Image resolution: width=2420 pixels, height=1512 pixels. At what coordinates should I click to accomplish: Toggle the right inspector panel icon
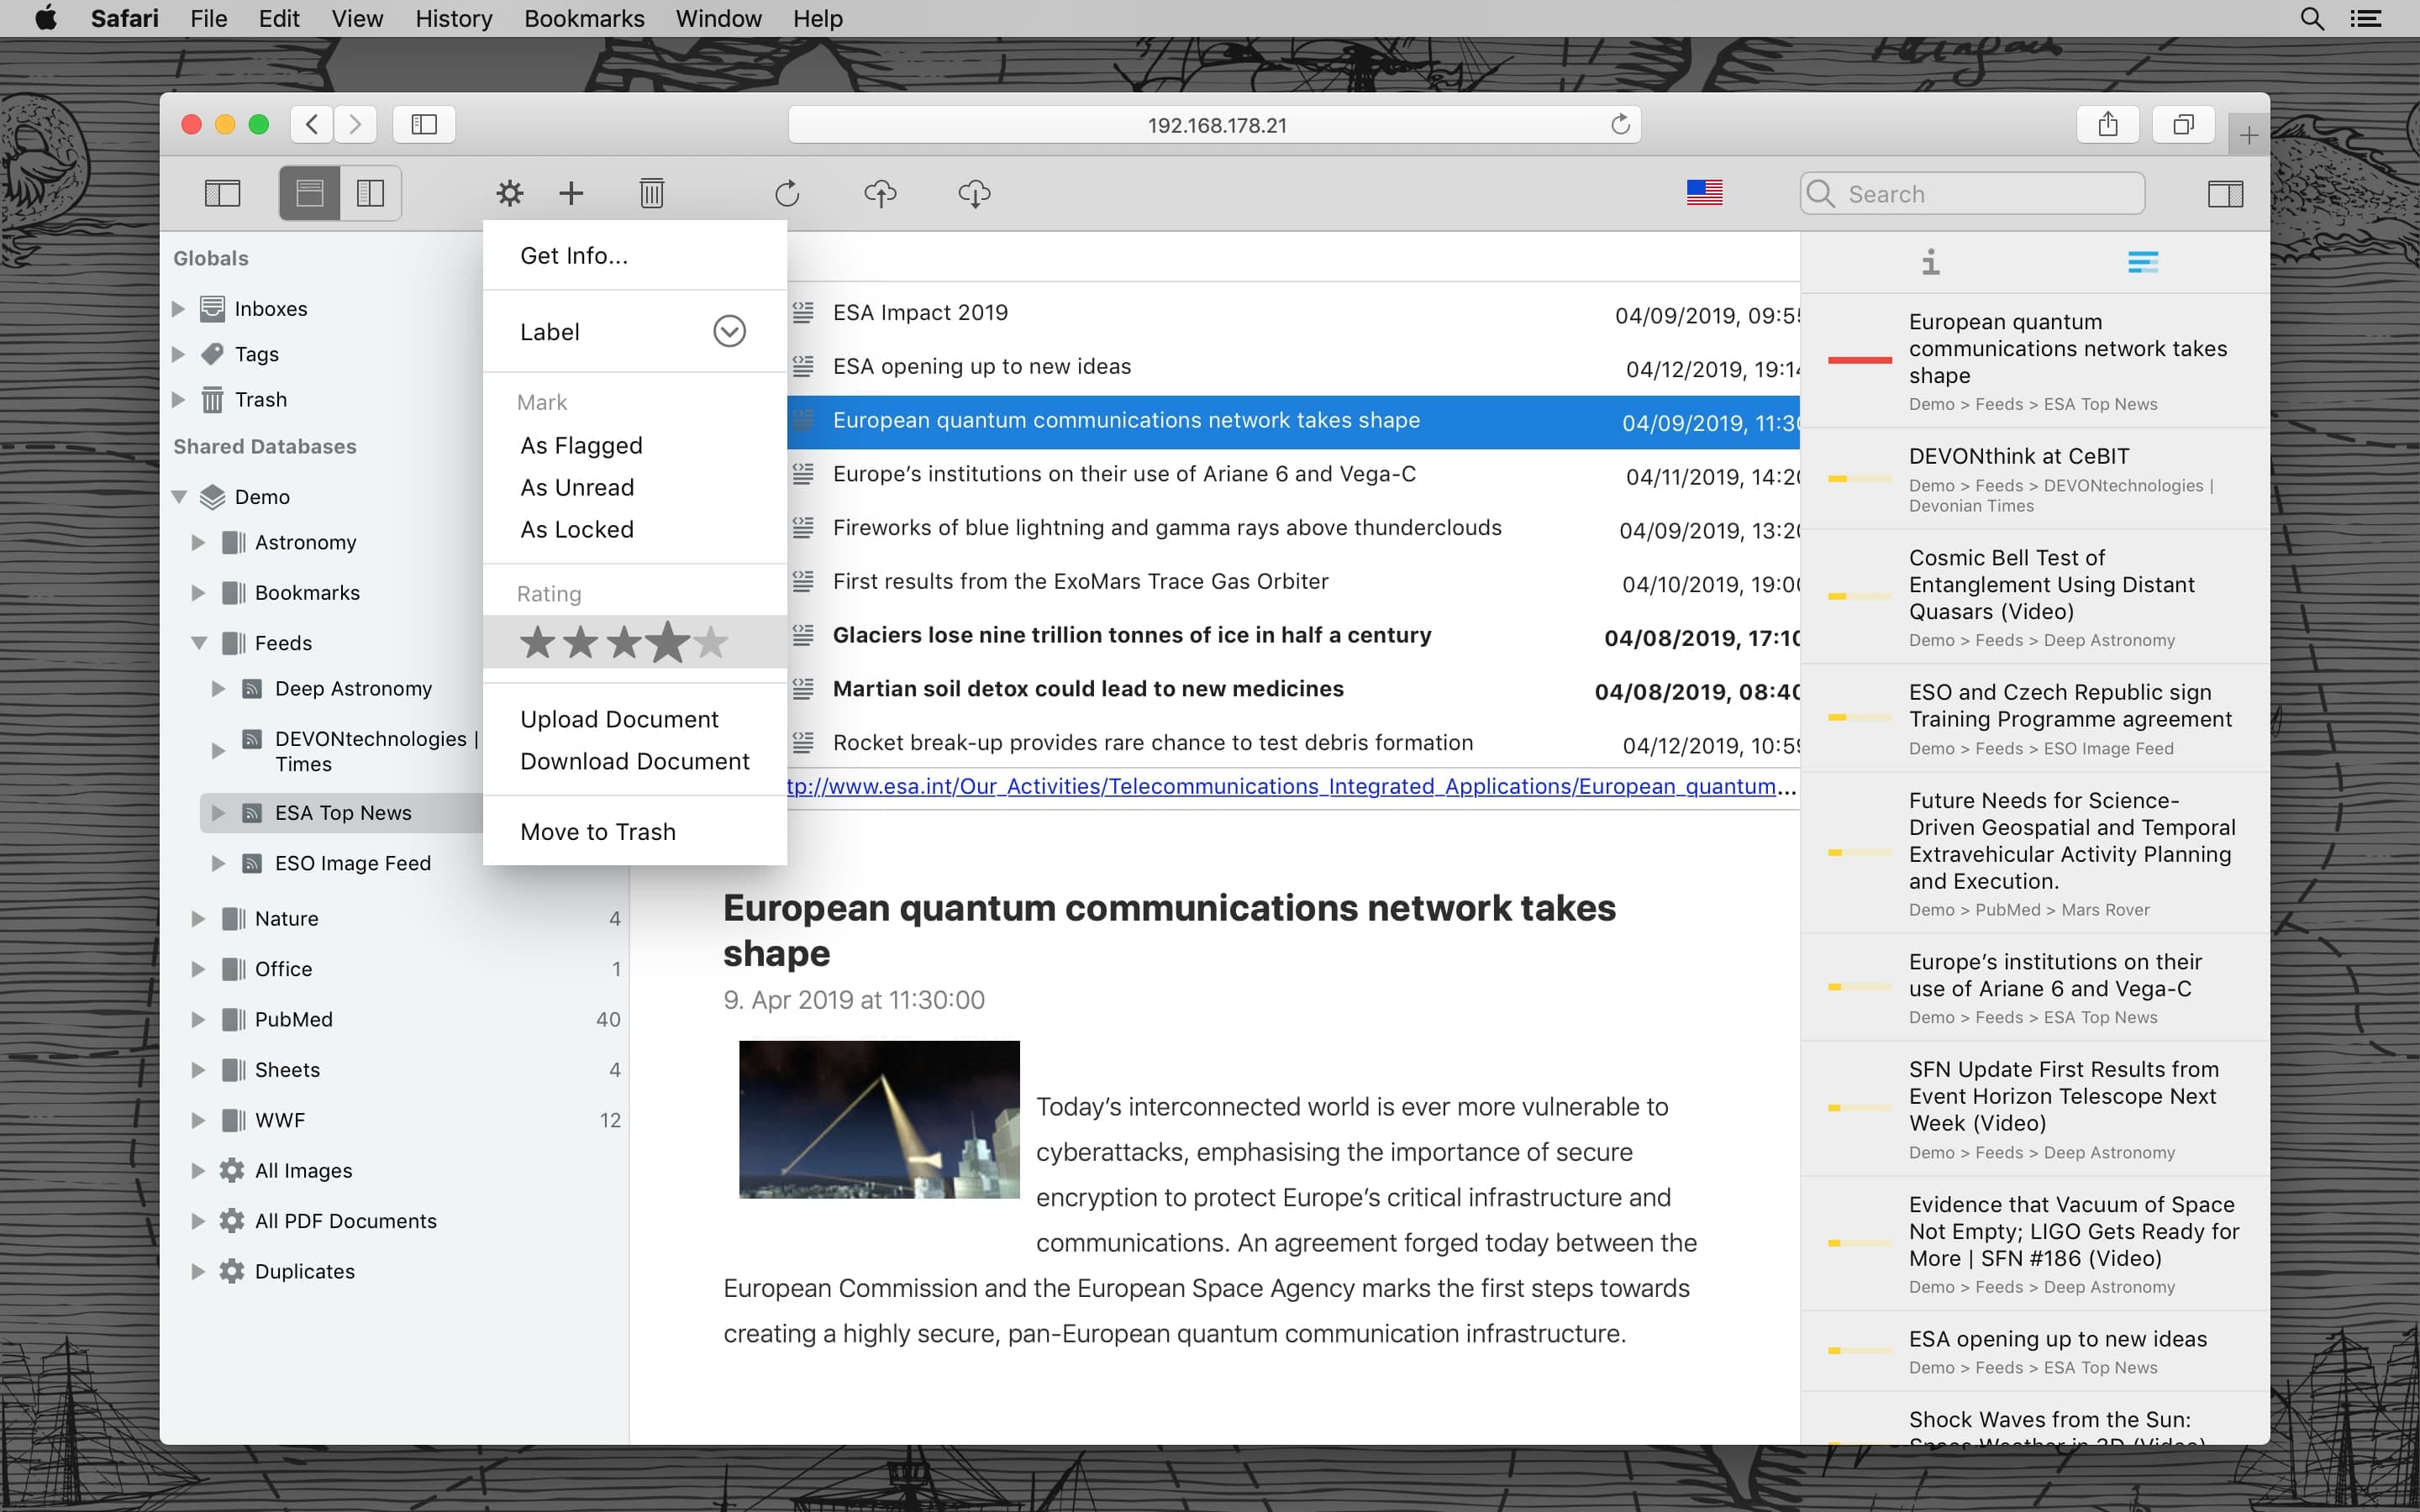tap(2225, 193)
